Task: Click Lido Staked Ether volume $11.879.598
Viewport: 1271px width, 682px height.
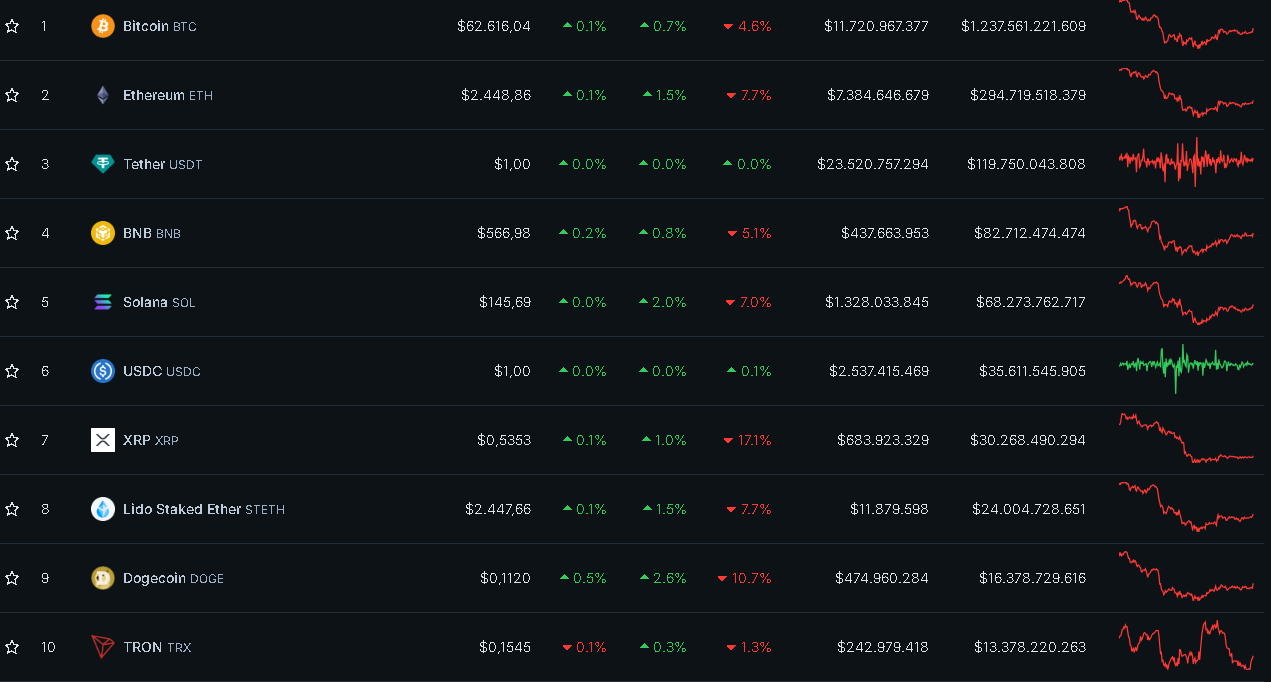Action: coord(889,509)
